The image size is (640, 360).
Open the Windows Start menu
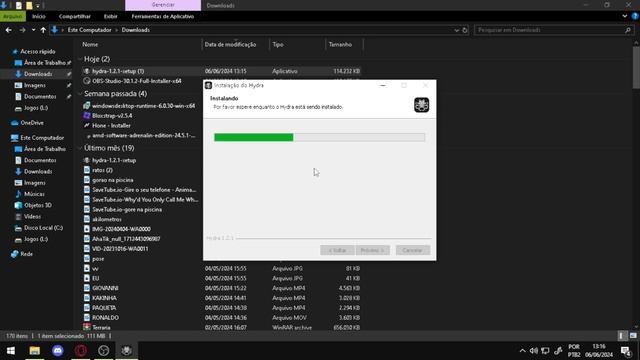pos(11,350)
